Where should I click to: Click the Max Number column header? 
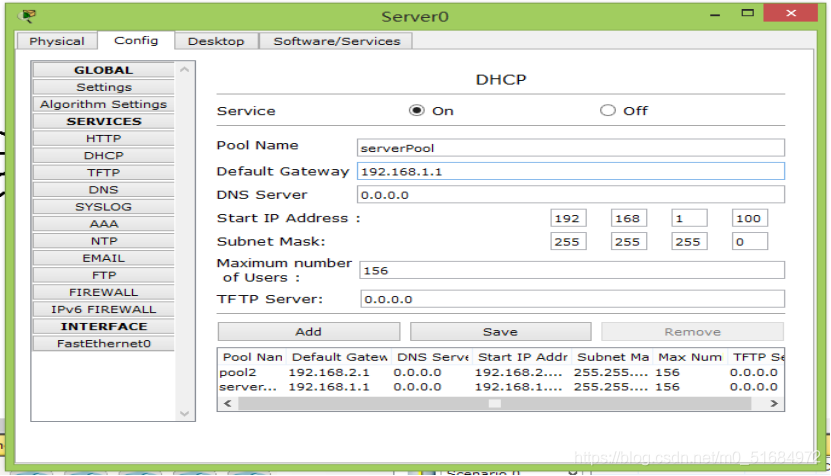coord(690,357)
